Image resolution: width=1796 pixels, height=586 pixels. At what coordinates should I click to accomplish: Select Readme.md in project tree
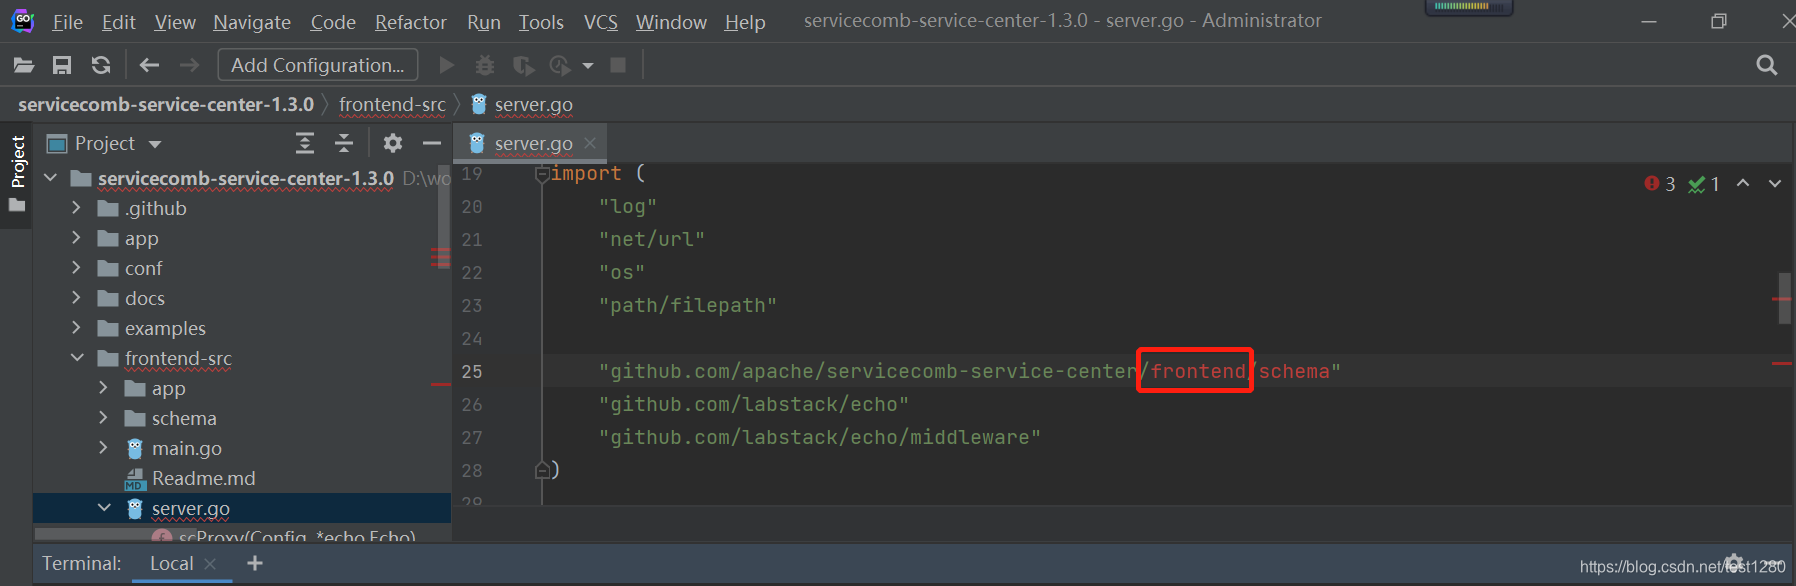204,478
